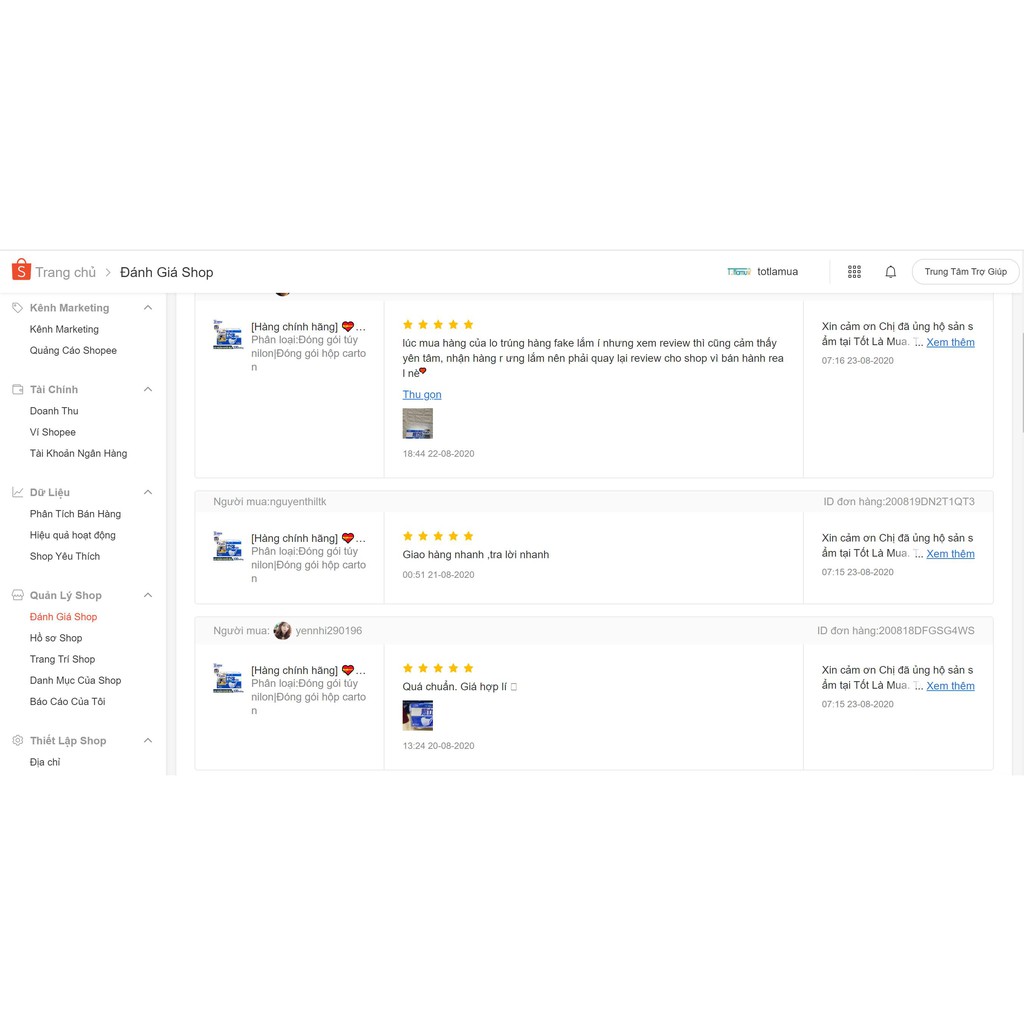Screen dimensions: 1024x1024
Task: Click the Thiết Lập Shop gear icon
Action: 17,741
